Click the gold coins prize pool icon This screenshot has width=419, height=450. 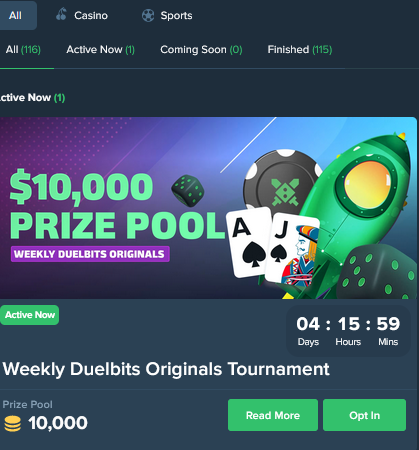pos(13,423)
